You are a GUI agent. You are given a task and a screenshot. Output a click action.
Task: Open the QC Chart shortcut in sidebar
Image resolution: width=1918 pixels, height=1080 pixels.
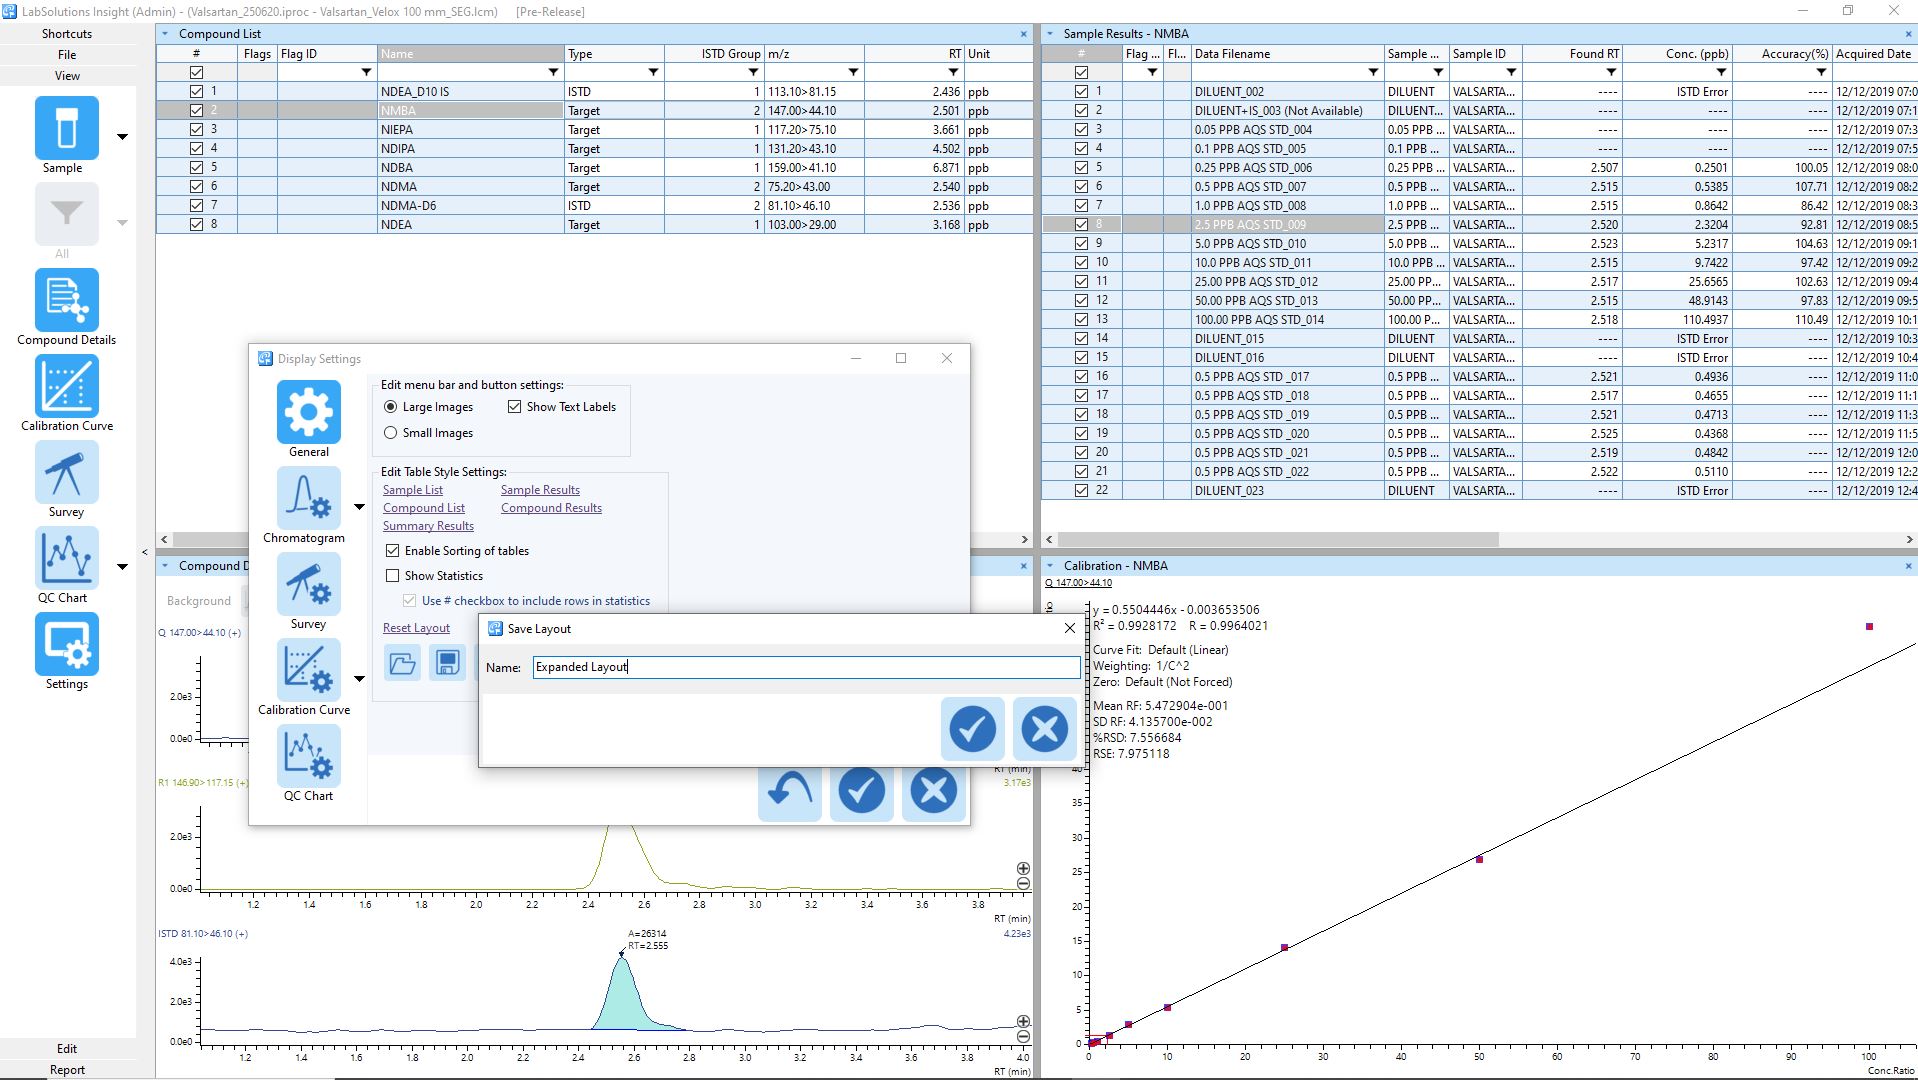pos(67,558)
